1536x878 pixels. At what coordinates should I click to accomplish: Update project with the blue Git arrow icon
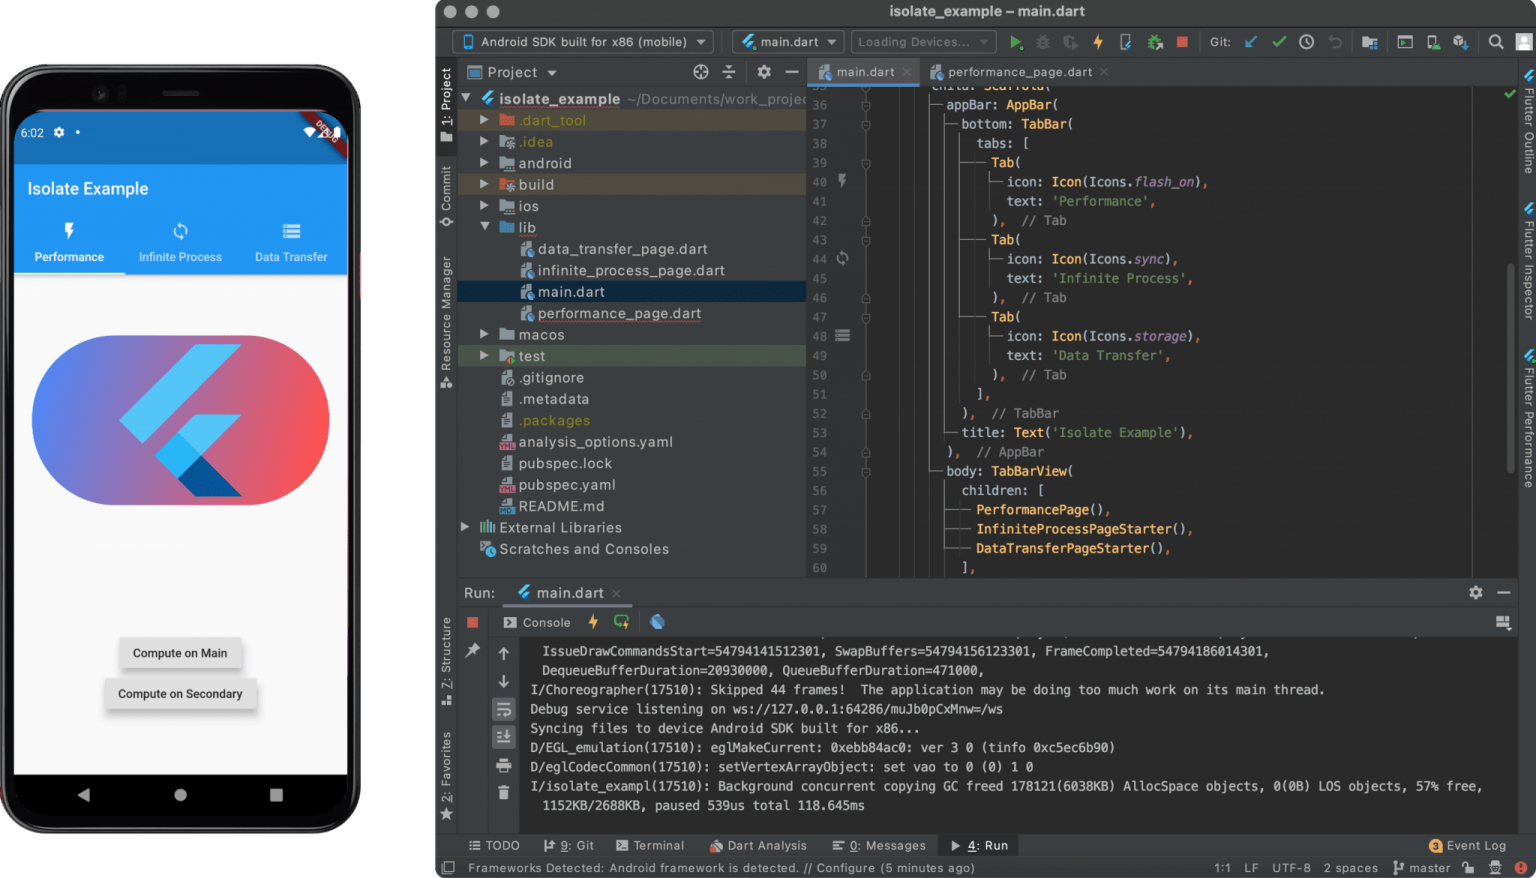[x=1249, y=41]
